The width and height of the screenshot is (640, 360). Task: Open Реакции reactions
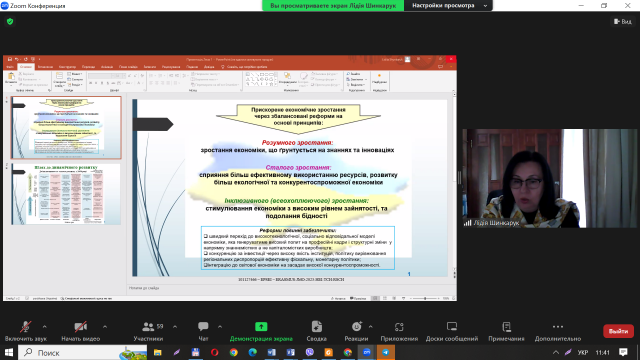point(356,331)
